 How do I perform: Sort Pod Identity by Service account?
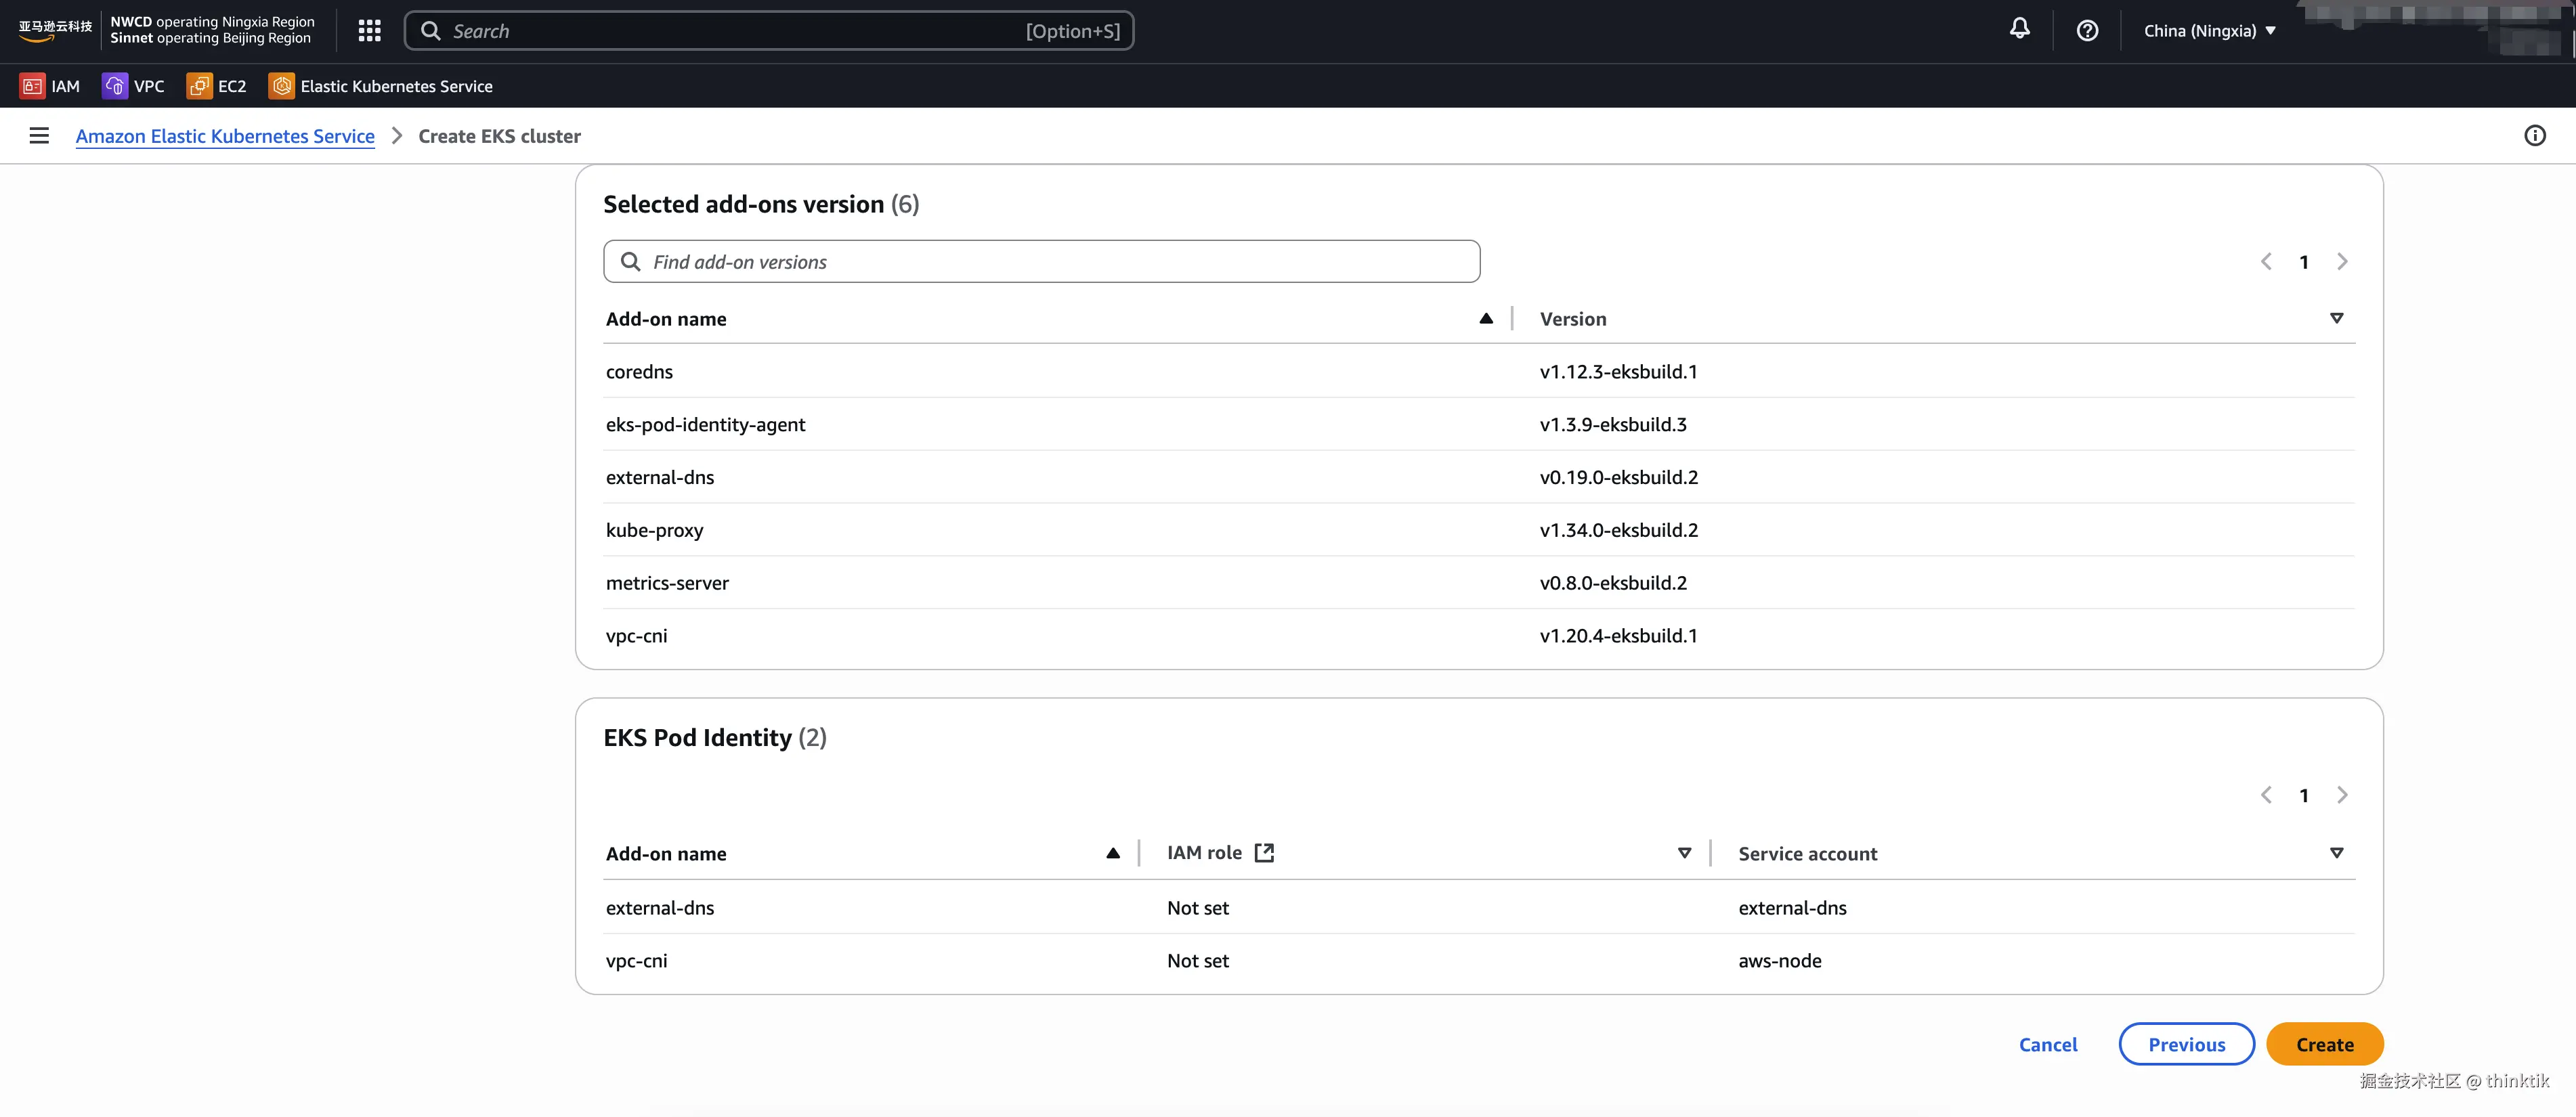2336,854
